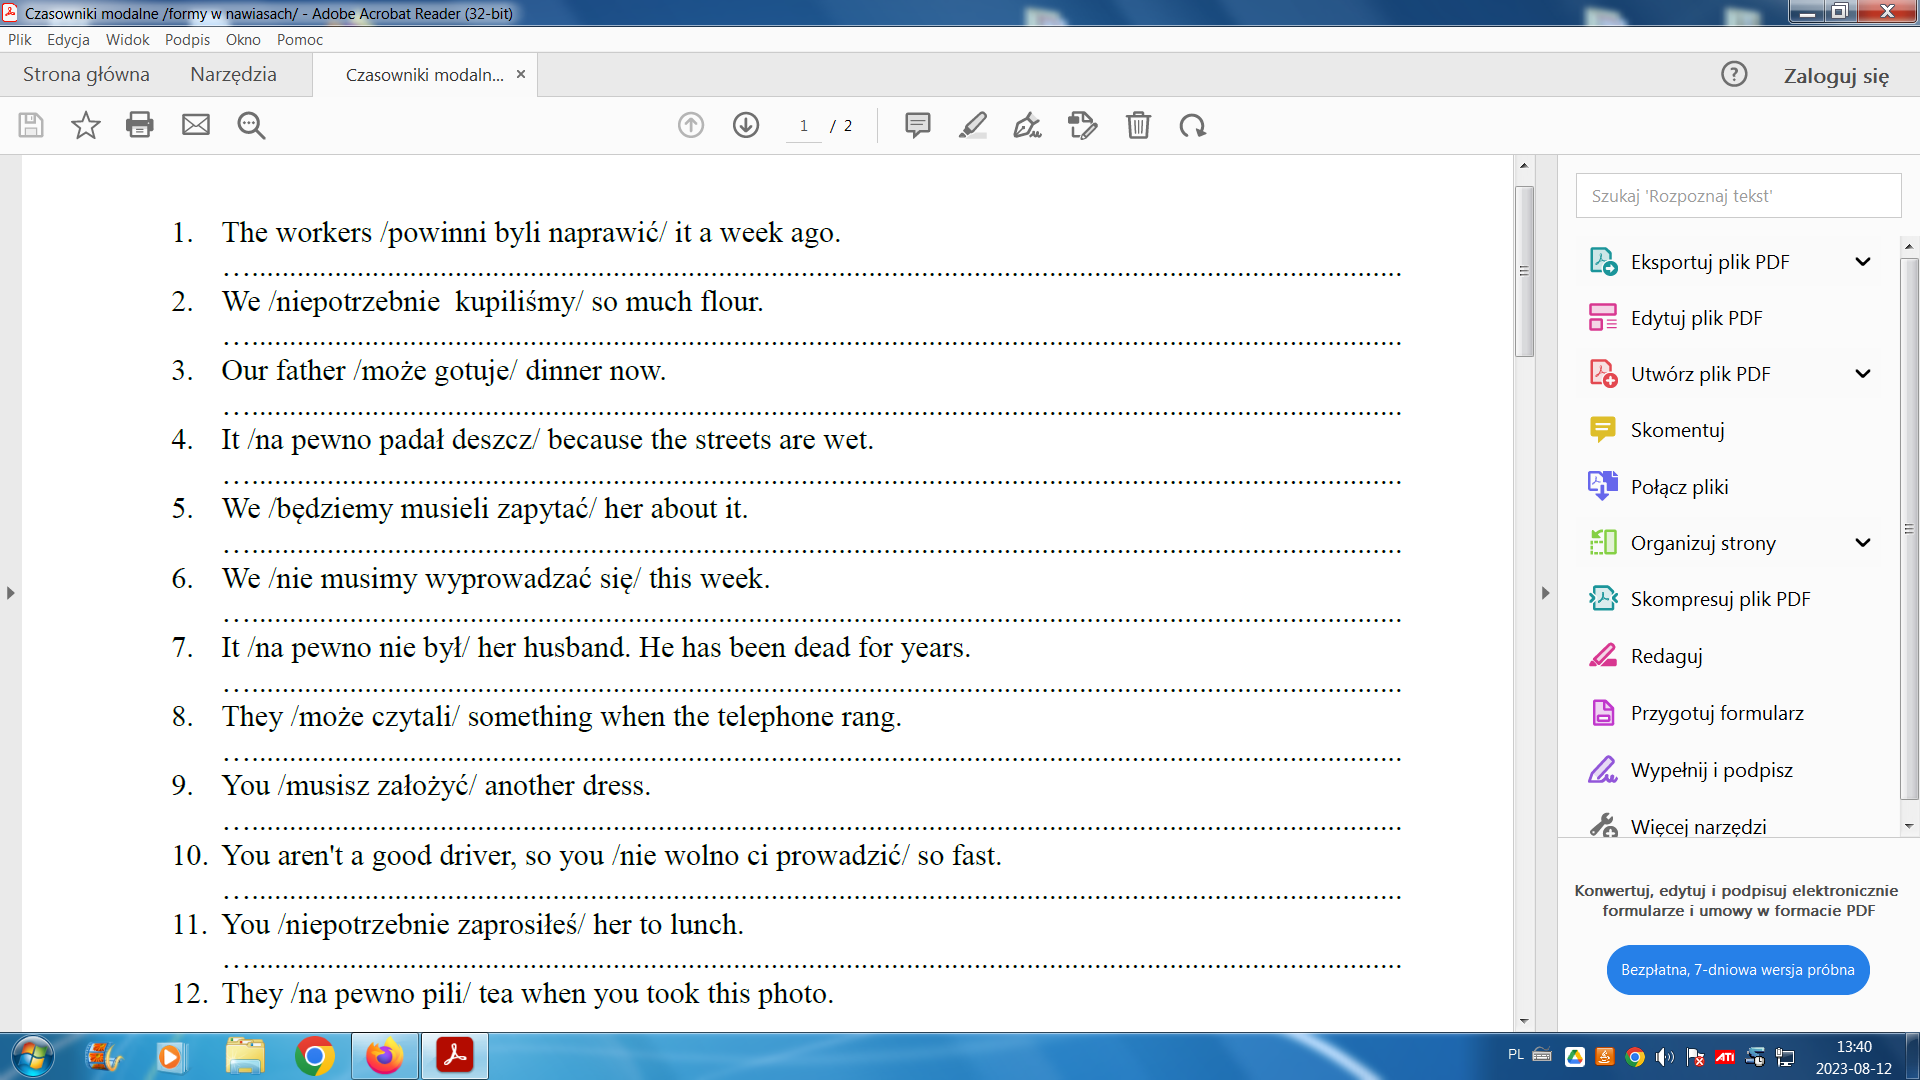Viewport: 1920px width, 1080px height.
Task: Click the print document icon
Action: pos(140,125)
